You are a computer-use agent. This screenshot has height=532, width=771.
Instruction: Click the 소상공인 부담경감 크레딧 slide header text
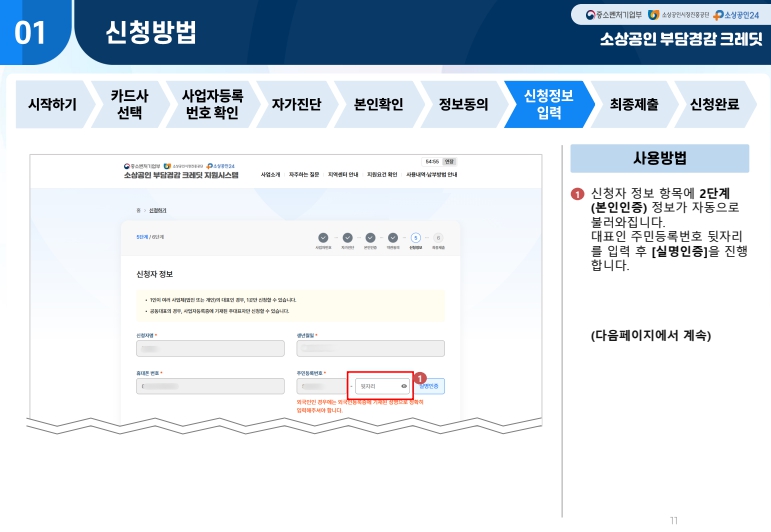click(681, 39)
